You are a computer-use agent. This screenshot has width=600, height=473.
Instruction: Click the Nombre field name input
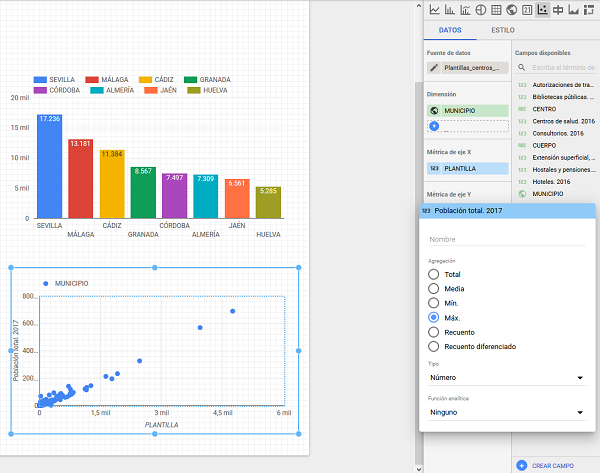pyautogui.click(x=506, y=239)
